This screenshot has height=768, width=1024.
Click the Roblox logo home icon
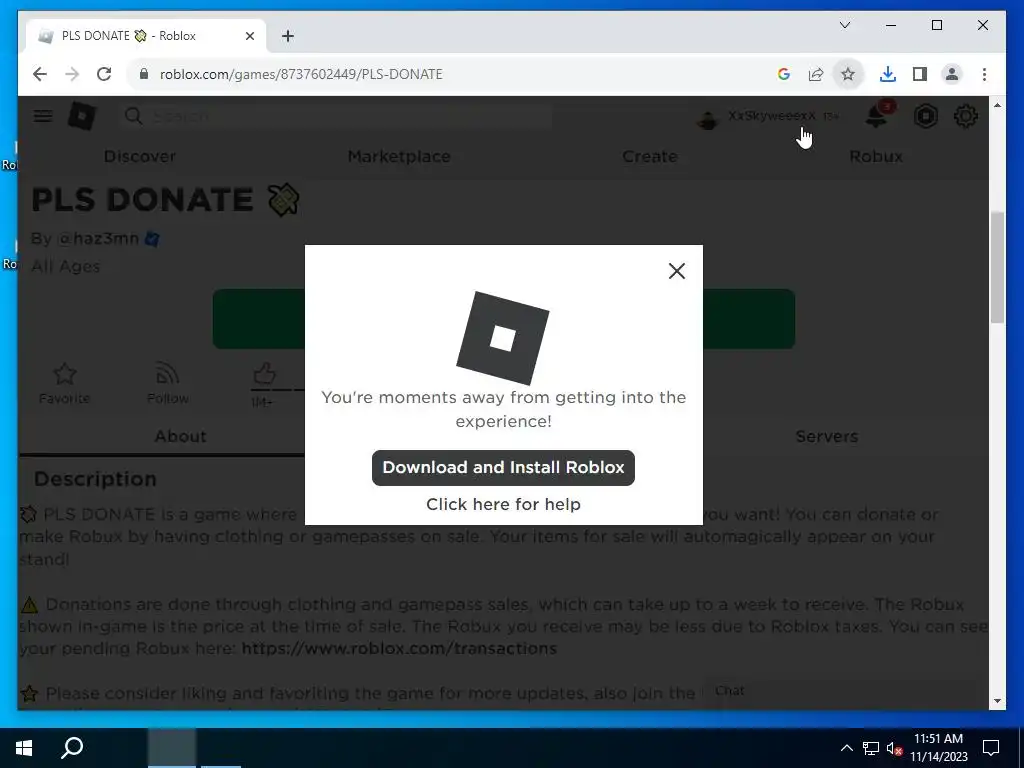[82, 116]
